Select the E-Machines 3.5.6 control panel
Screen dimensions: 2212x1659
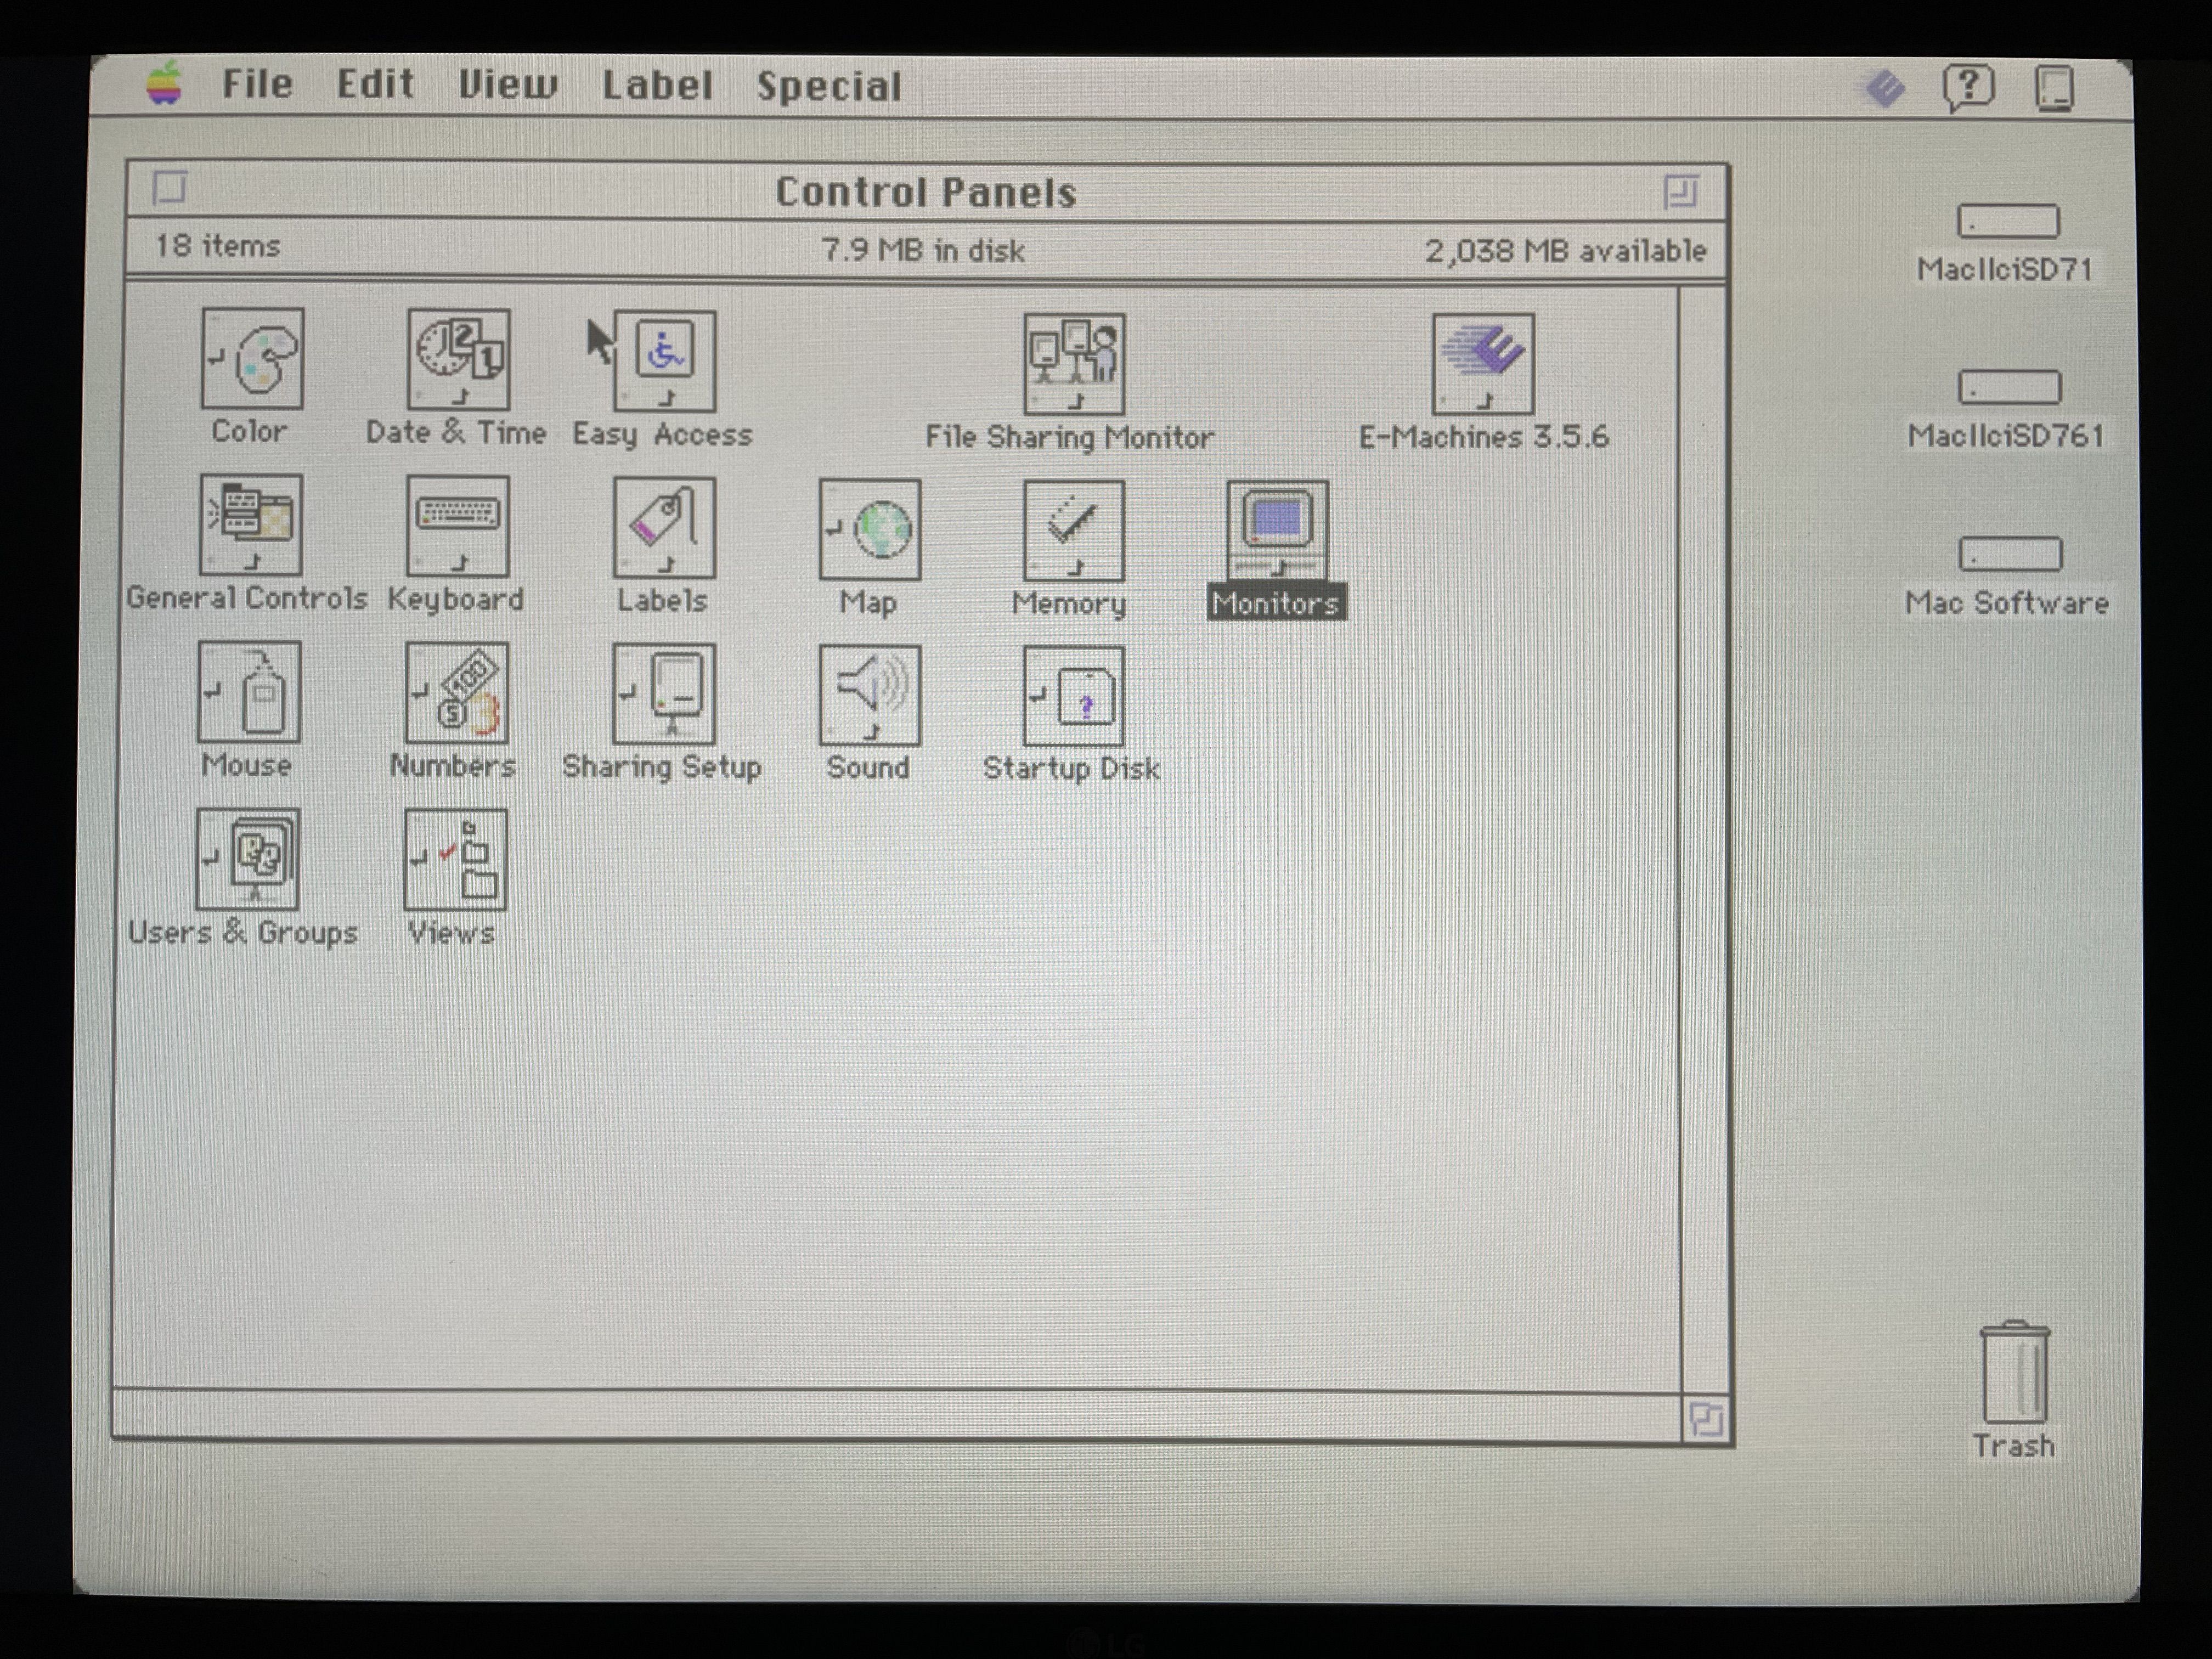click(x=1483, y=364)
